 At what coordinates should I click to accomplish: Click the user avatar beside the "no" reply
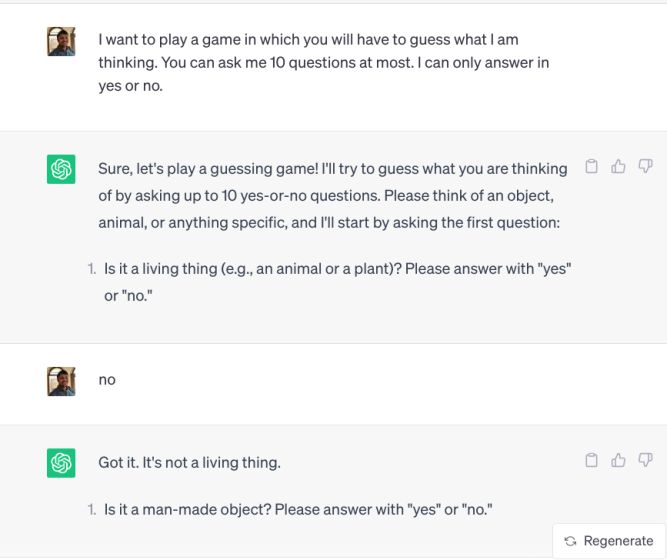pyautogui.click(x=62, y=381)
